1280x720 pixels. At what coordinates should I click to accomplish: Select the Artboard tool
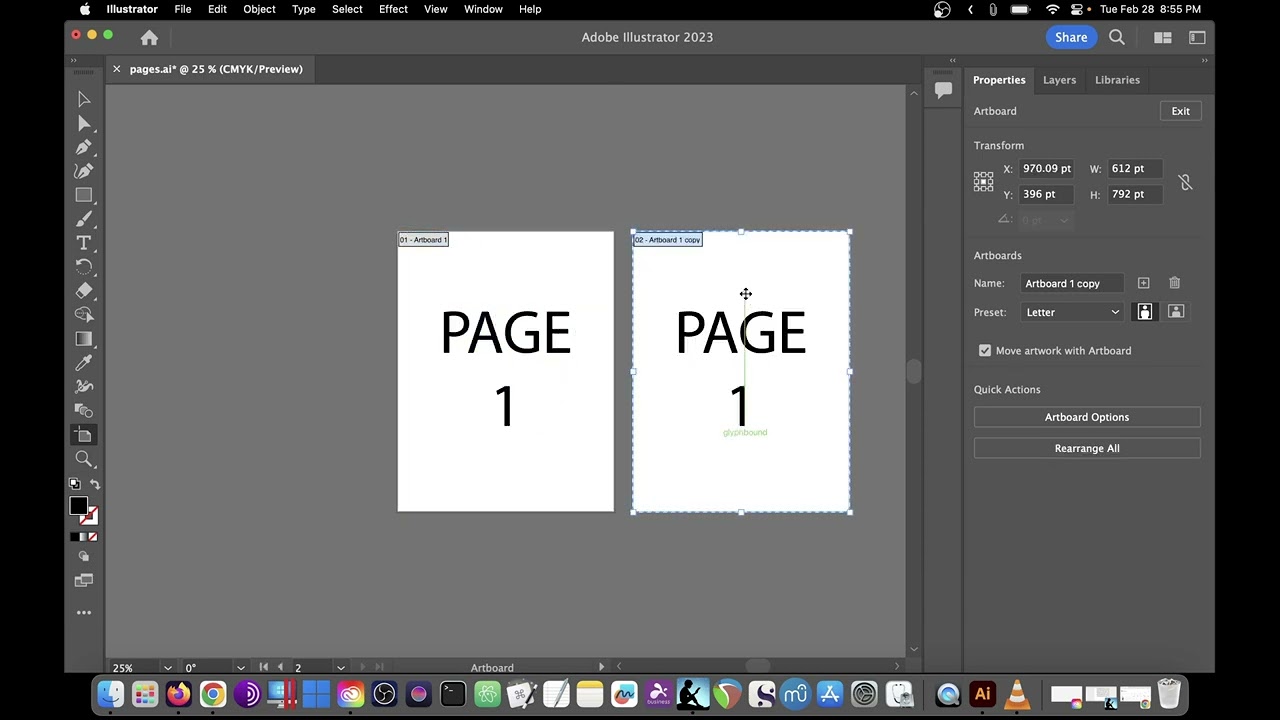tap(84, 435)
